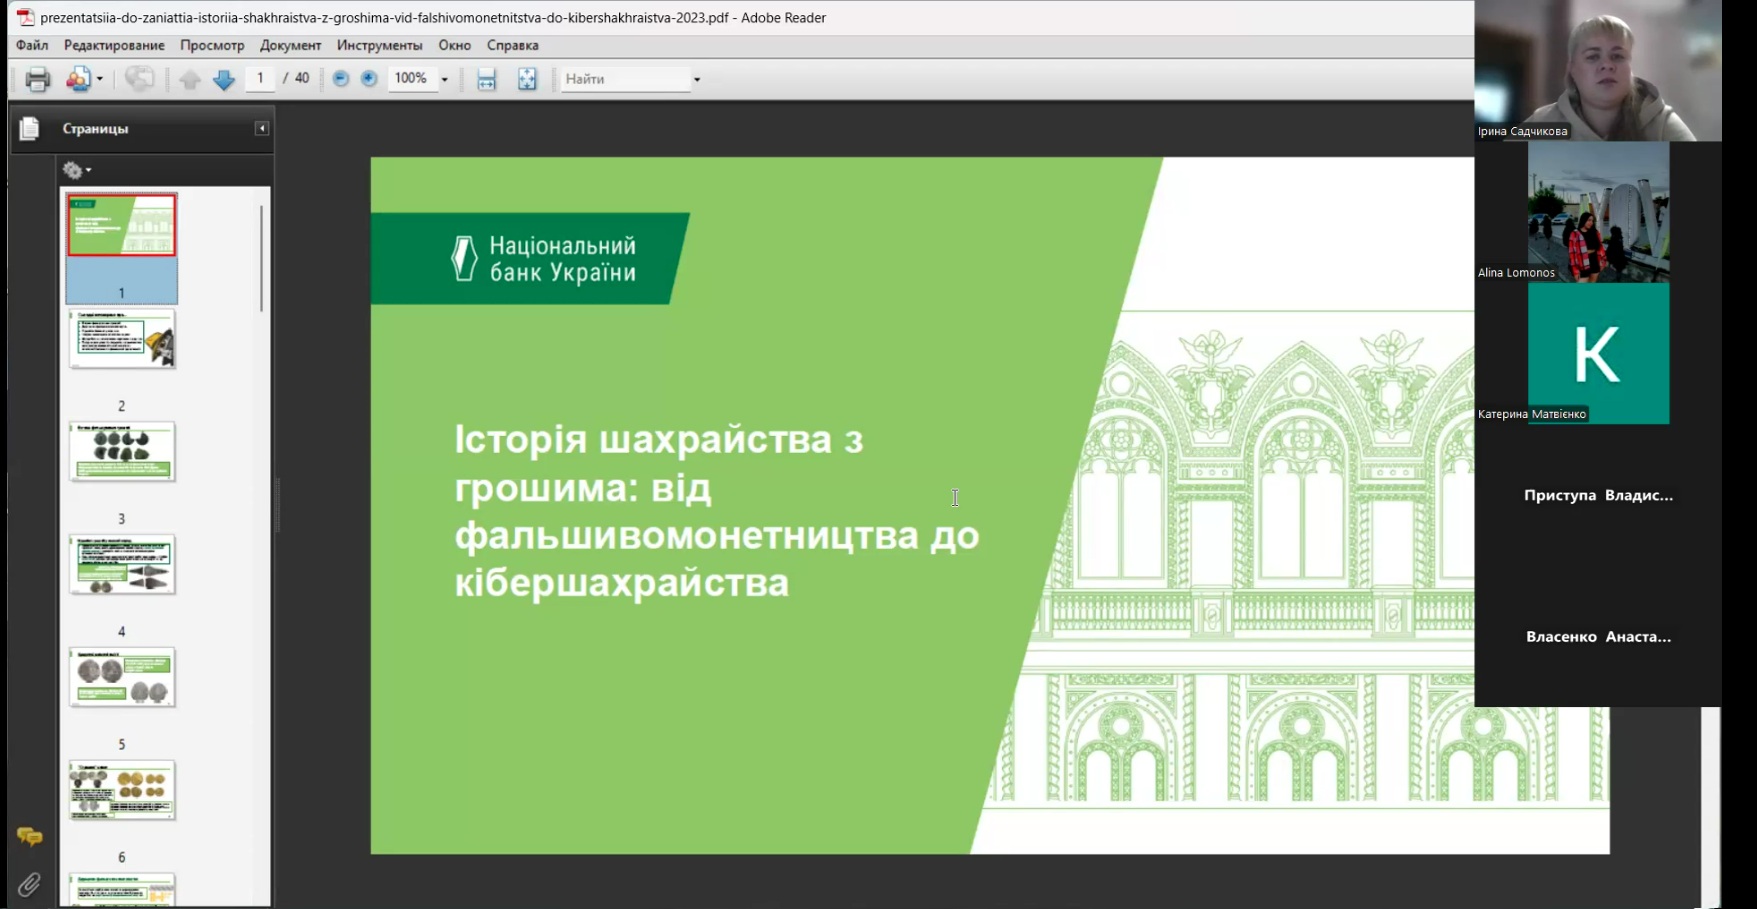Toggle fit full page in window
1757x909 pixels.
(x=527, y=78)
